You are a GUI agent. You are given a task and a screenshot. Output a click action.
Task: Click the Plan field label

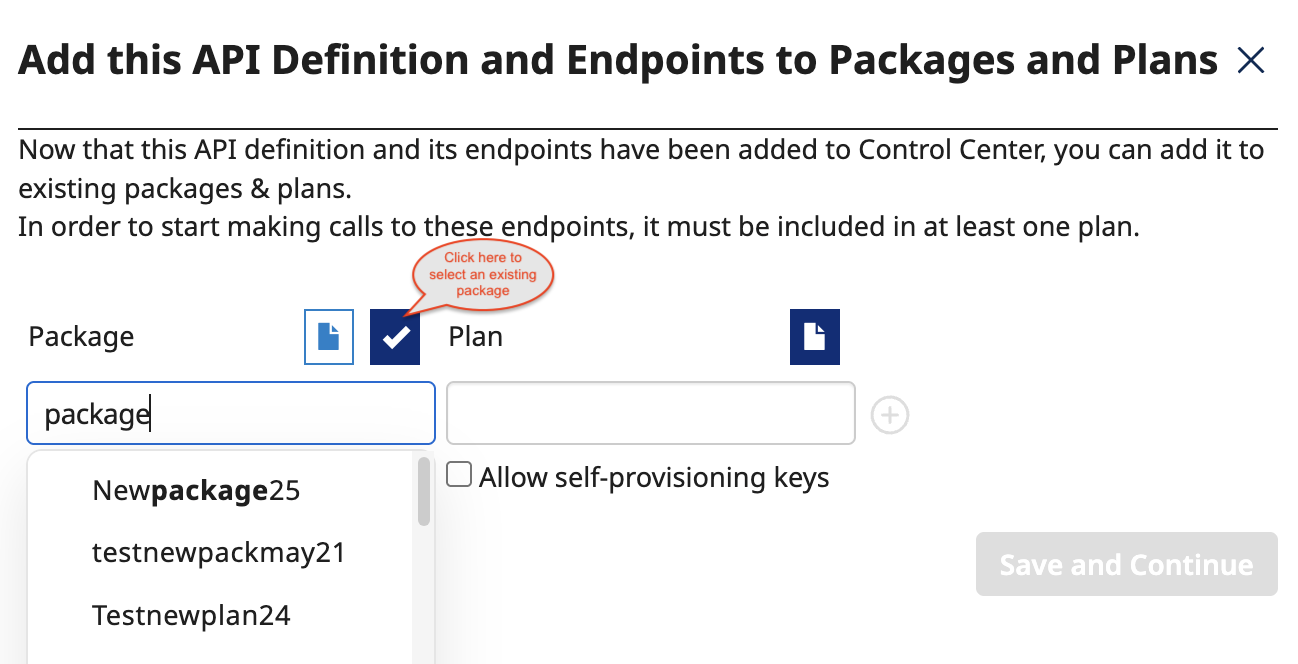click(x=475, y=337)
